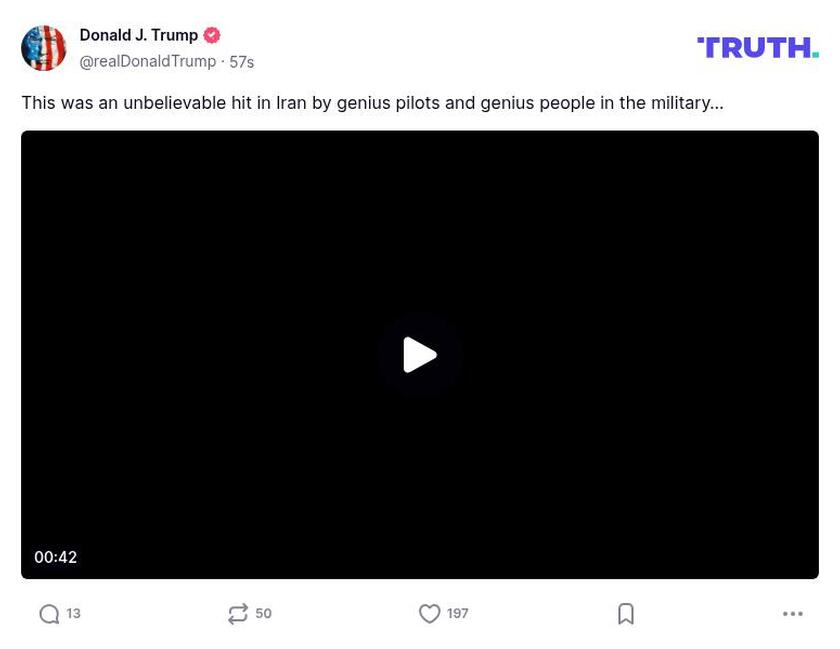Image resolution: width=840 pixels, height=649 pixels.
Task: Open Donald J. Trump's profile picture
Action: [x=44, y=46]
